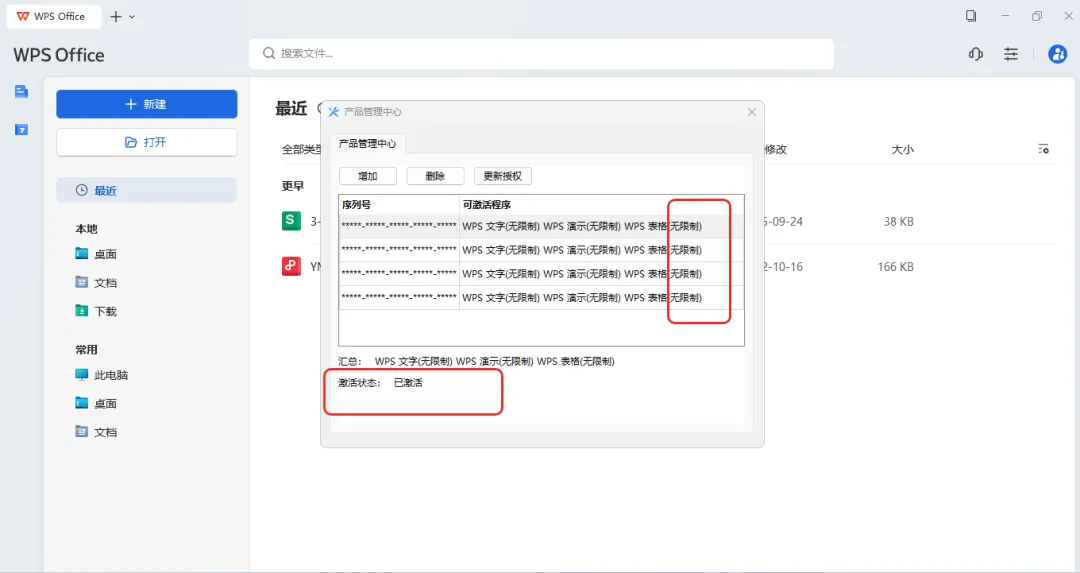
Task: Click the 打开 button
Action: (147, 142)
